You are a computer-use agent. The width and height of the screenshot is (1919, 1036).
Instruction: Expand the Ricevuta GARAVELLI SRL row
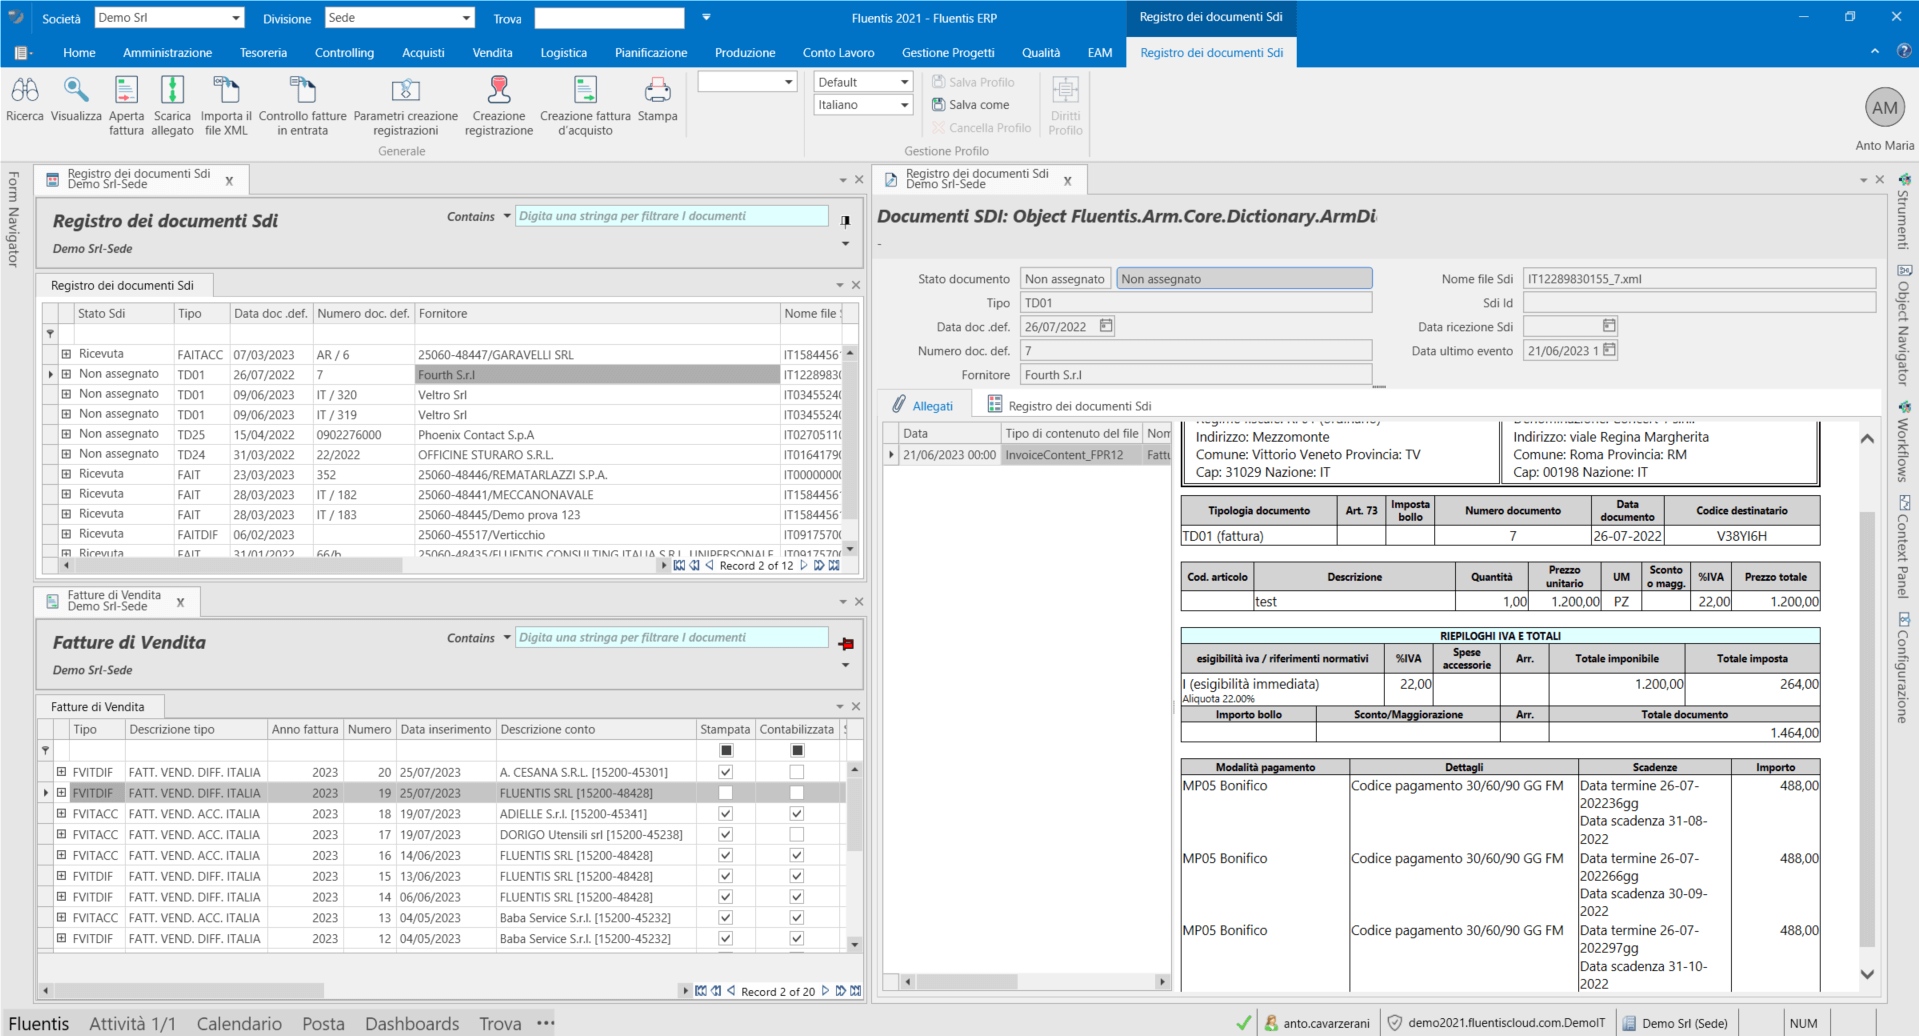(66, 354)
